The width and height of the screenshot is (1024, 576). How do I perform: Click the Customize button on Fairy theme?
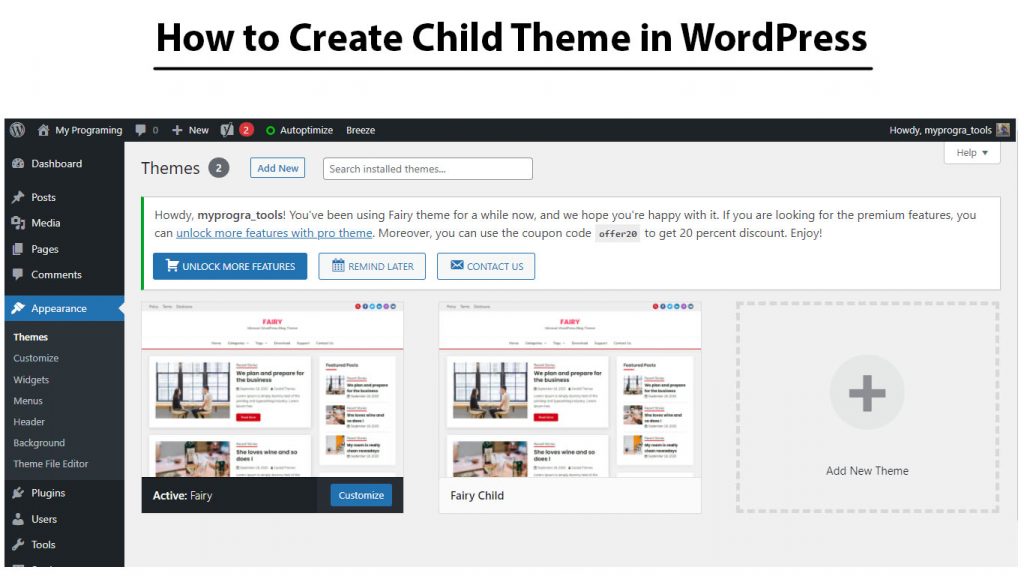(x=361, y=495)
